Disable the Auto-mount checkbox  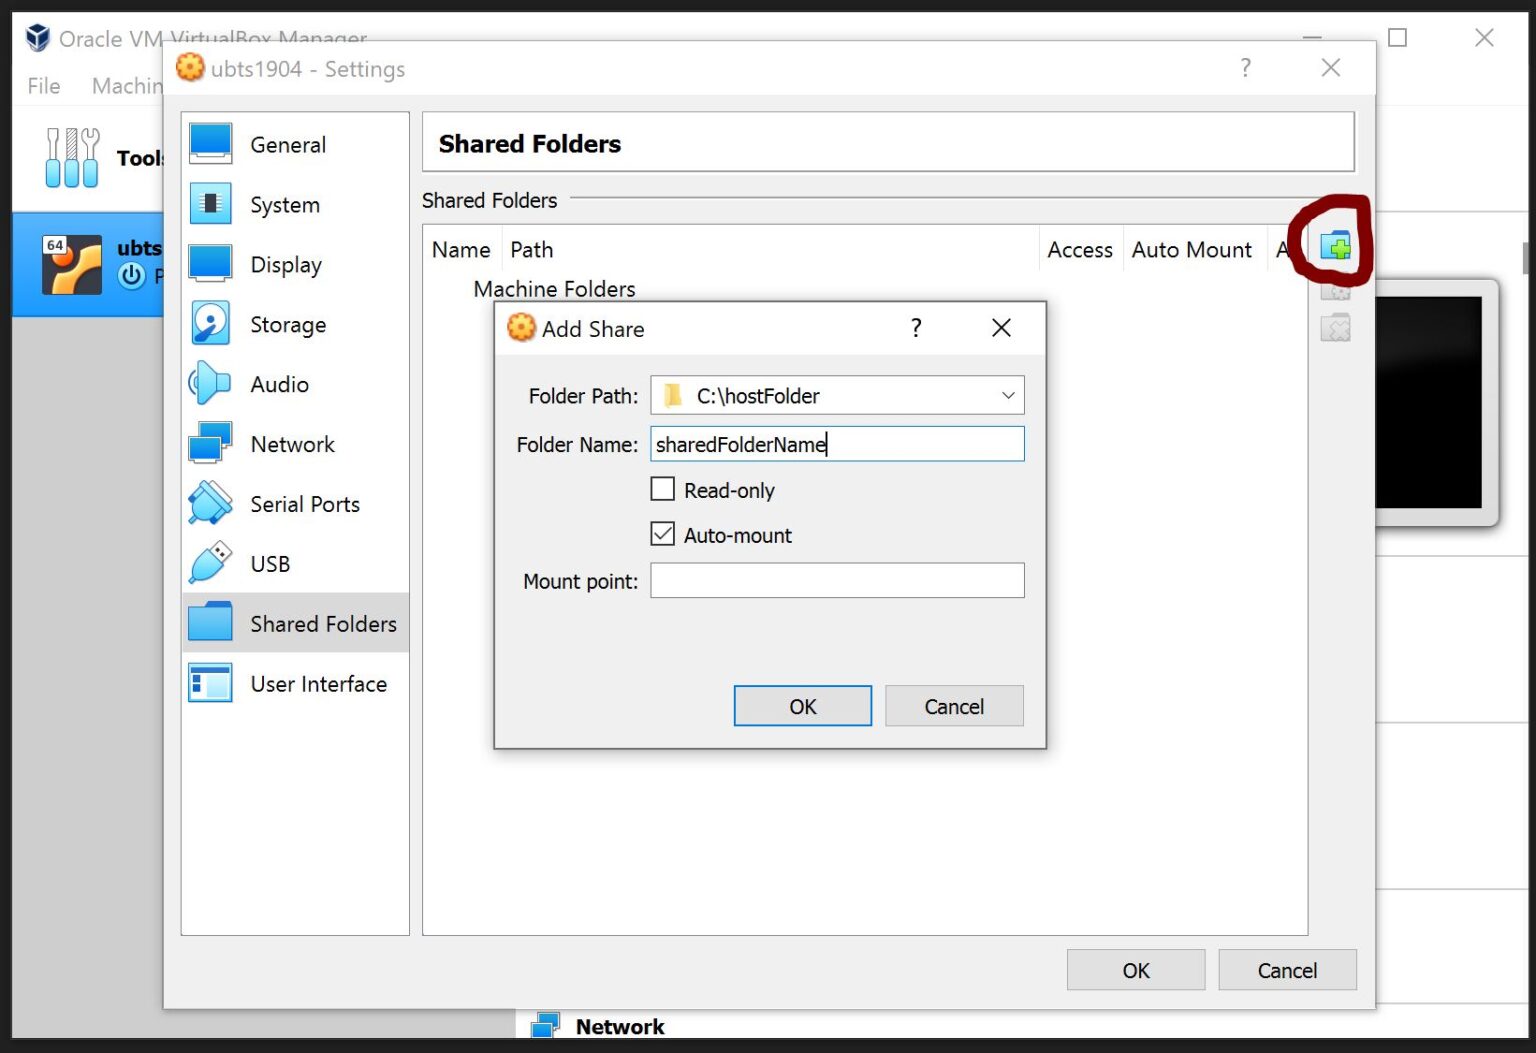pyautogui.click(x=663, y=533)
